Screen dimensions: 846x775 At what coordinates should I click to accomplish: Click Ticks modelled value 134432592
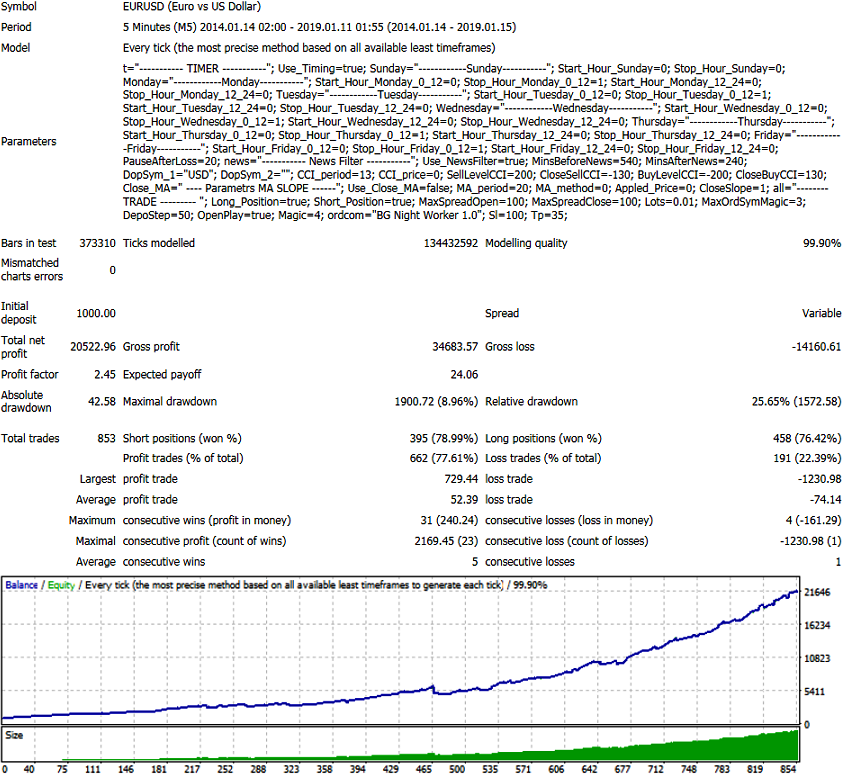click(451, 243)
